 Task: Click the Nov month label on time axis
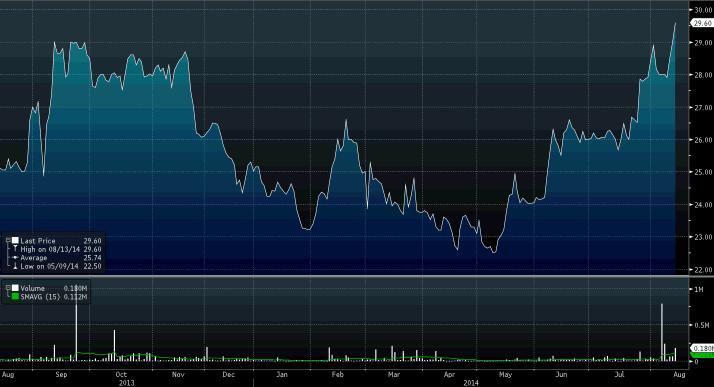pyautogui.click(x=178, y=374)
